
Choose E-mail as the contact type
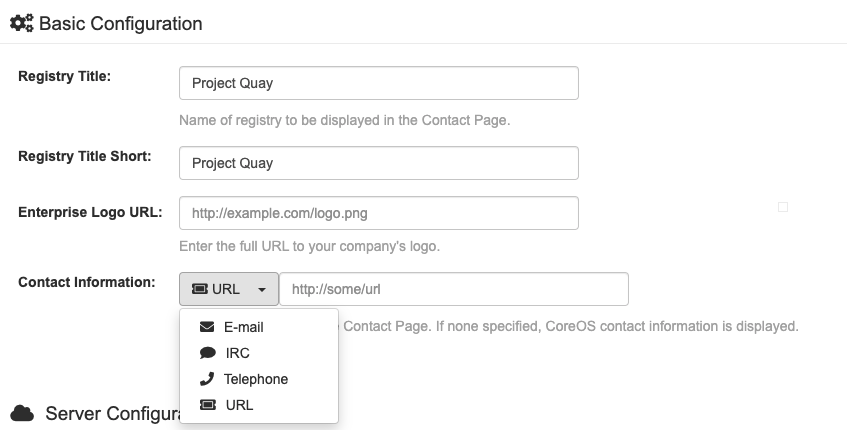coord(243,327)
